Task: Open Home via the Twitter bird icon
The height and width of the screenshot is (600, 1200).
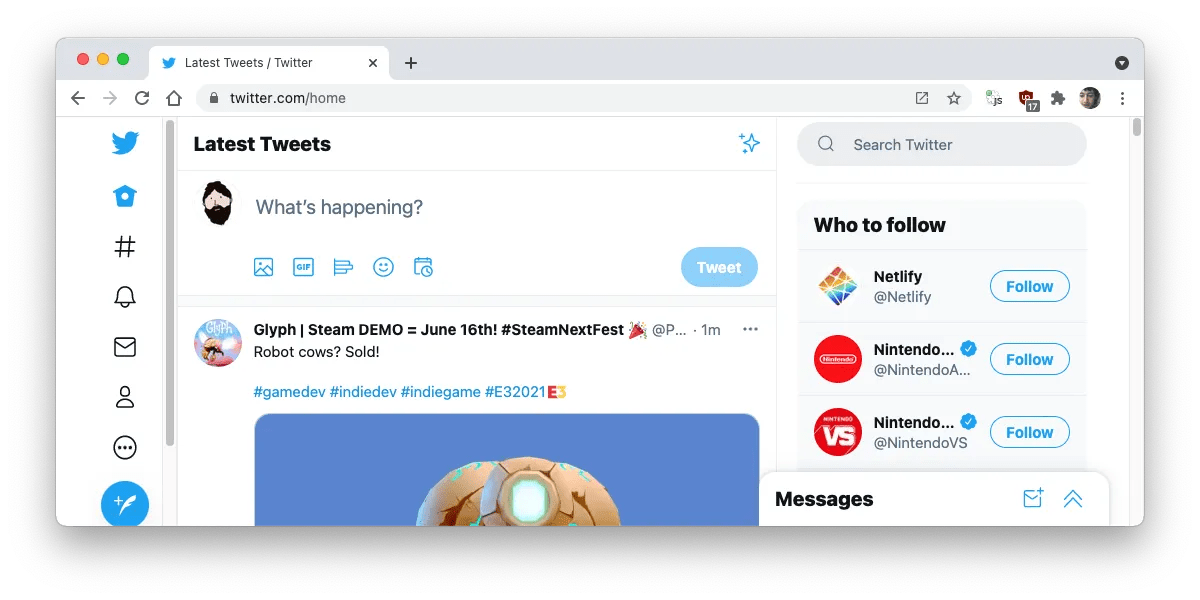Action: (125, 142)
